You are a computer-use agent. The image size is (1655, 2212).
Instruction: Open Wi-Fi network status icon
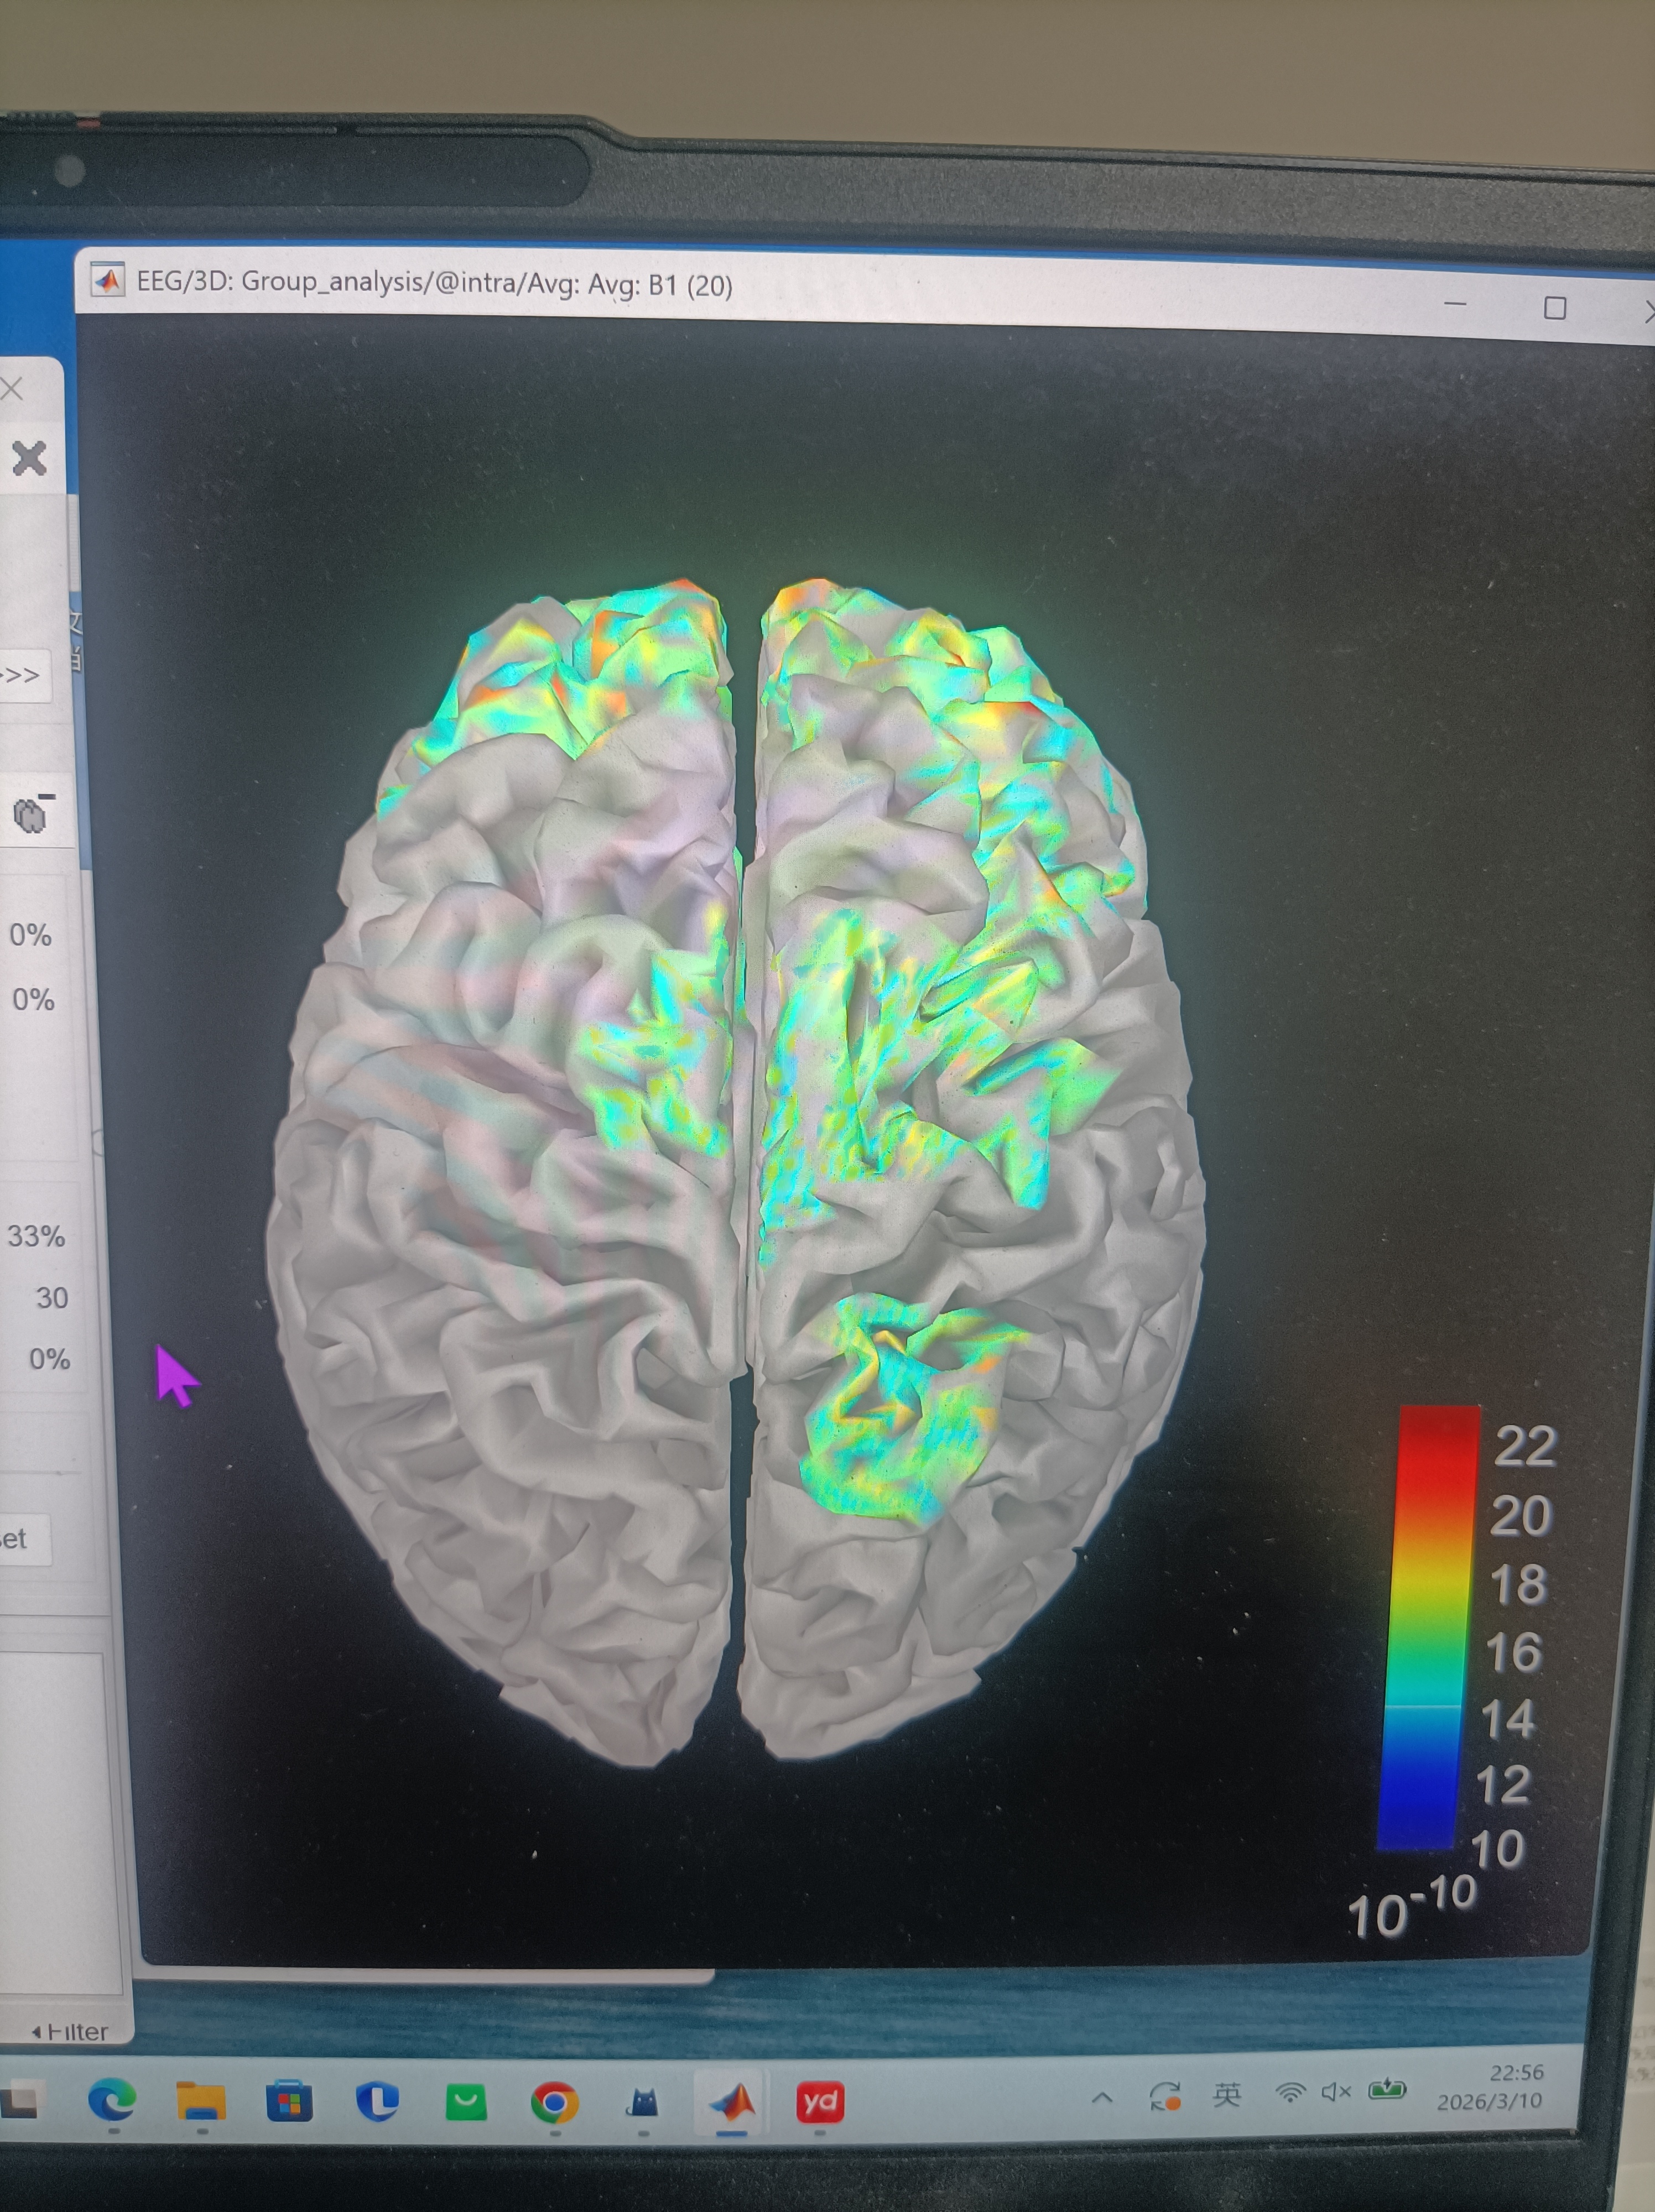pos(1291,2093)
